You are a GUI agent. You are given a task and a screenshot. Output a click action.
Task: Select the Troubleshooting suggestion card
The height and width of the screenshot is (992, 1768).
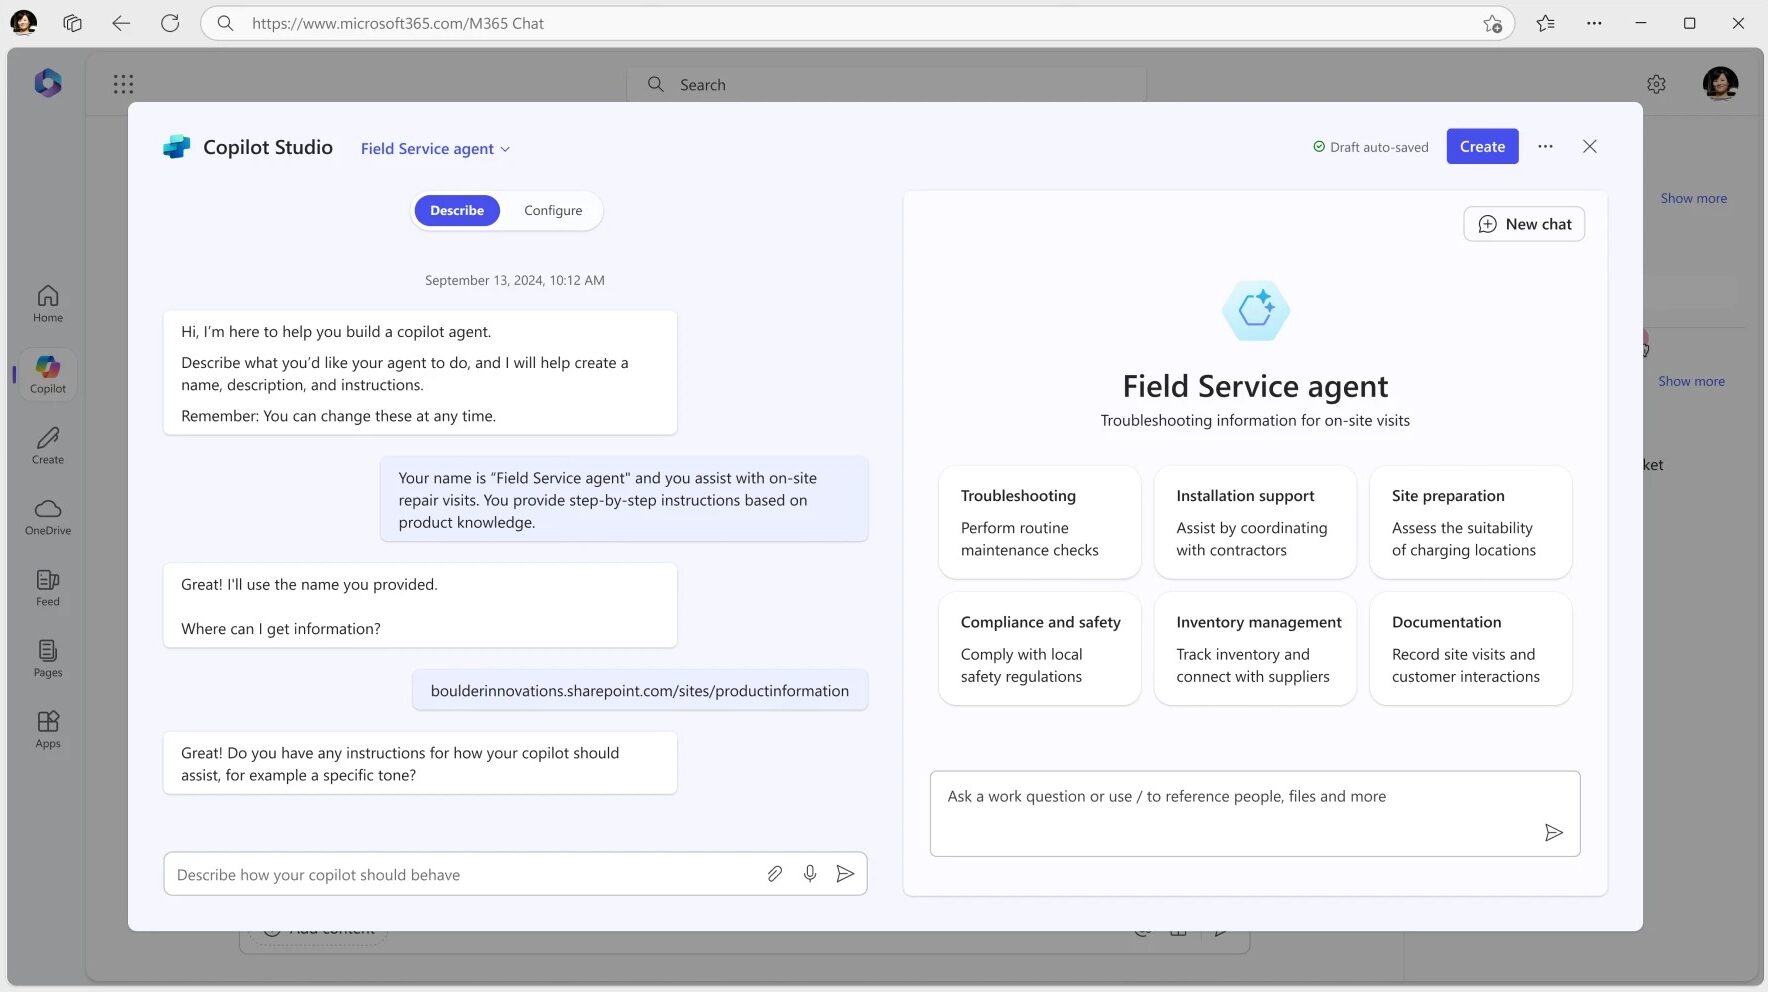point(1039,523)
